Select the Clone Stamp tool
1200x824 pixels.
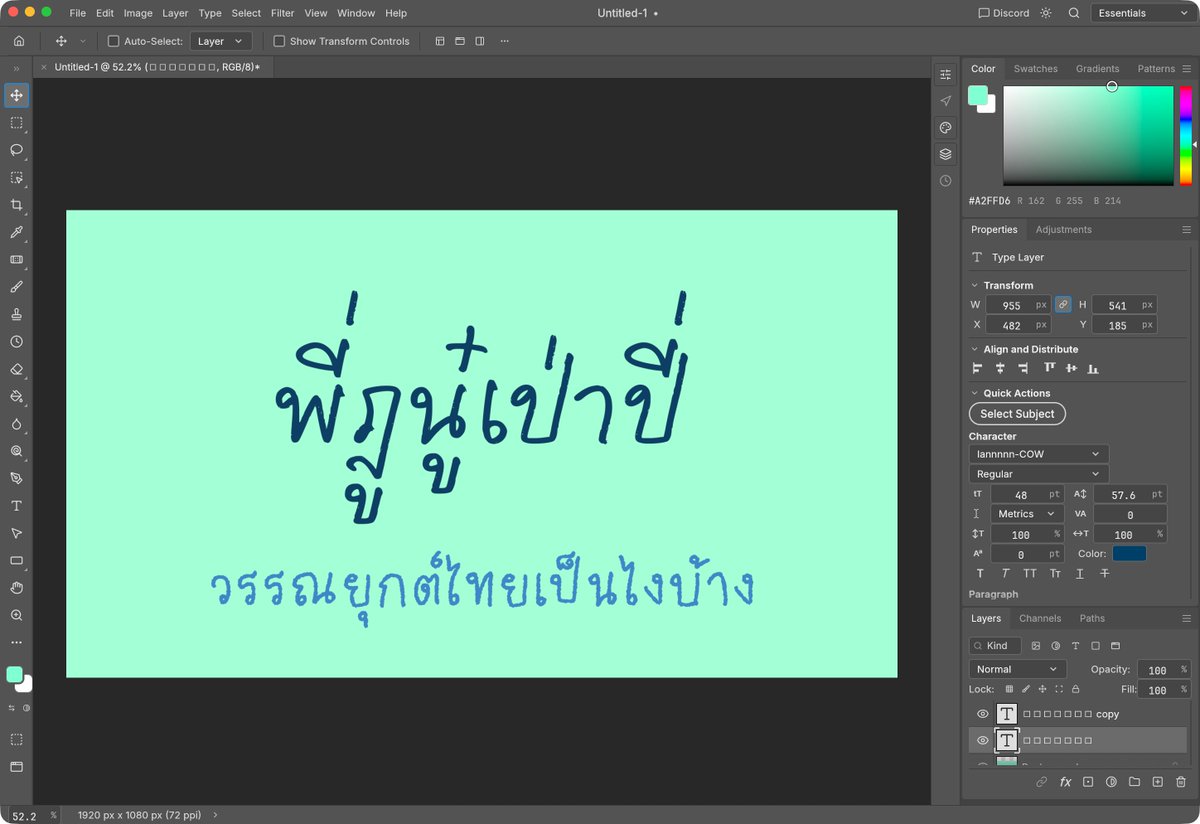[x=16, y=314]
